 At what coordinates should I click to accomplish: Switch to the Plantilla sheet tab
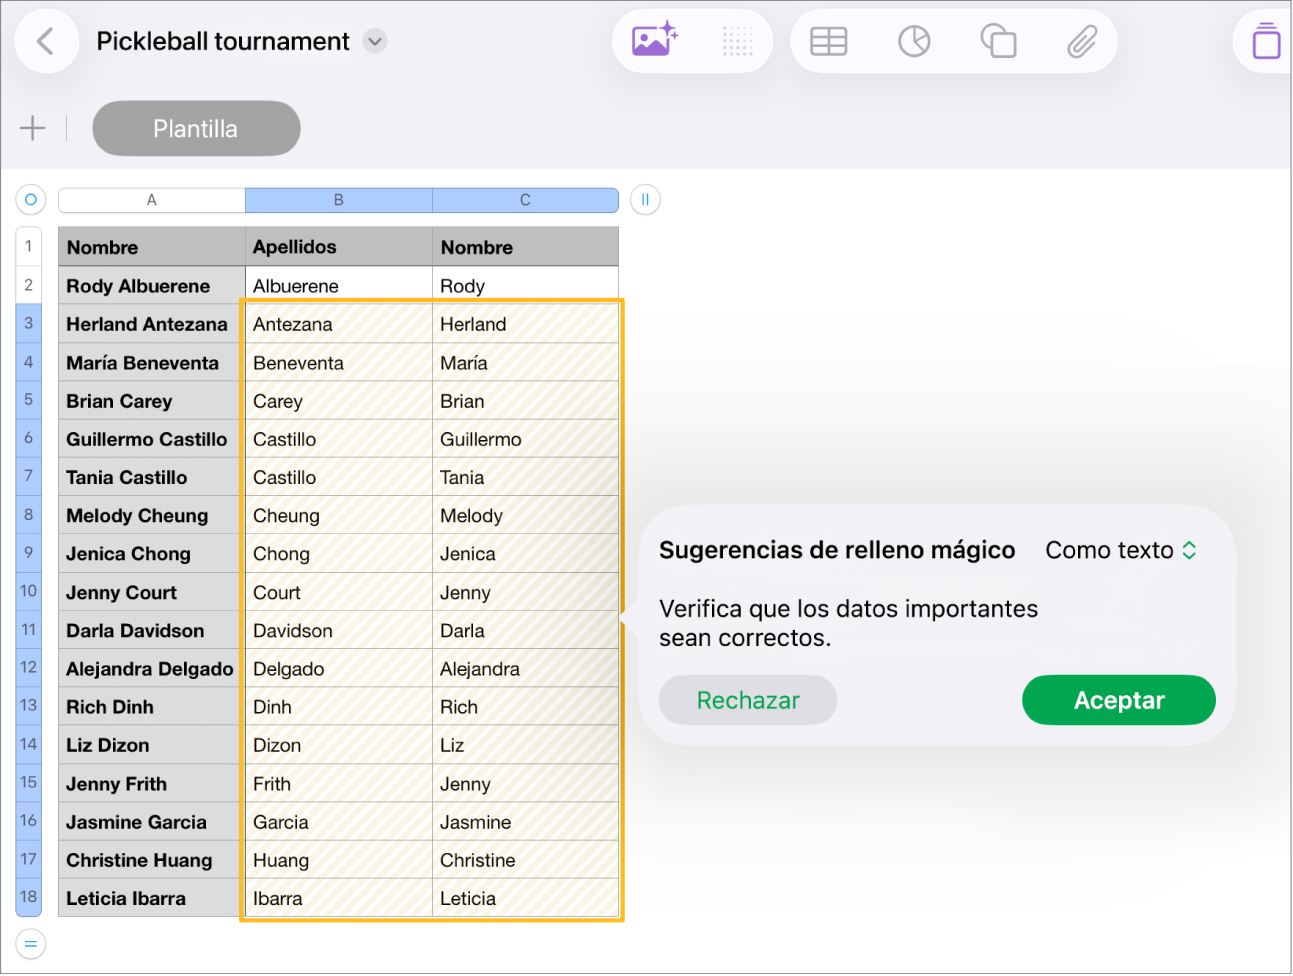click(x=196, y=128)
